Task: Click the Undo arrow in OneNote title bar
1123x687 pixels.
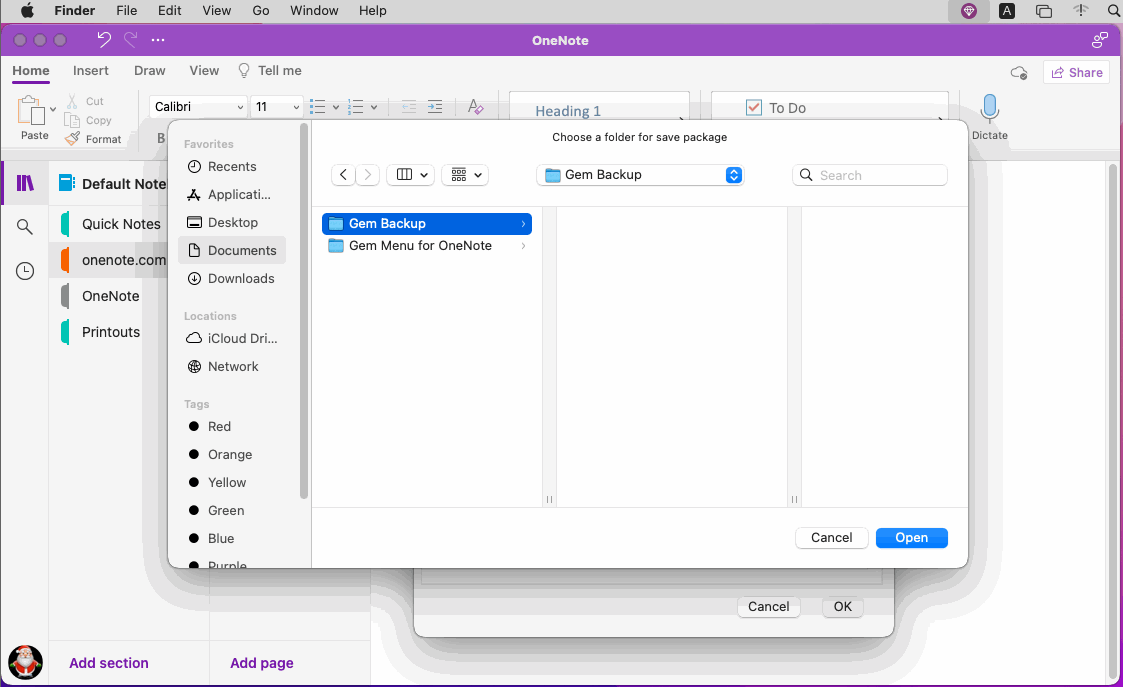Action: 104,39
